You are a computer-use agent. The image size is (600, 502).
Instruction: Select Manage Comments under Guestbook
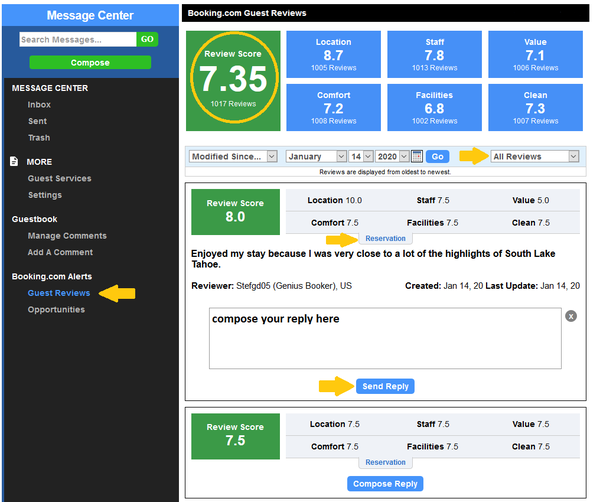(67, 236)
